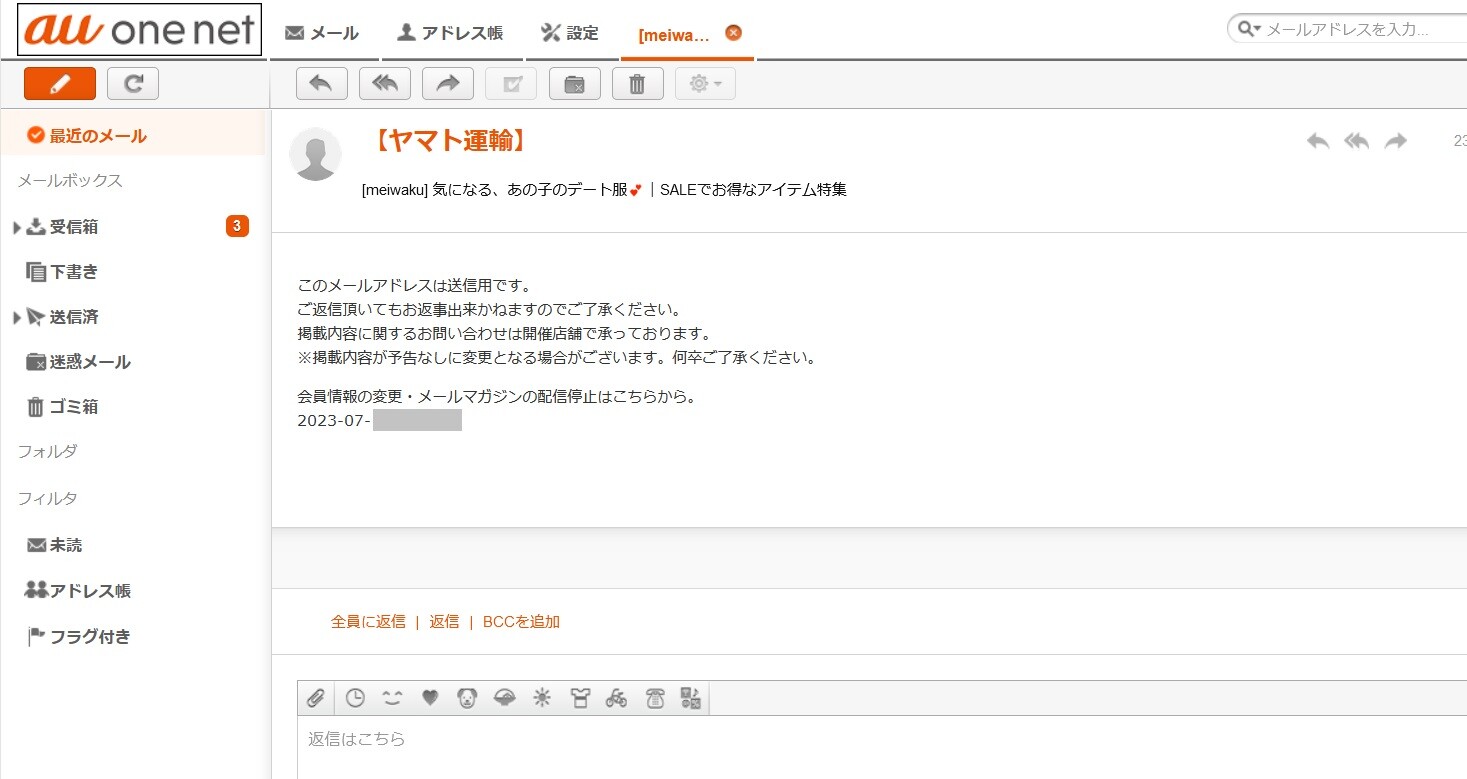Click the reply-all icon in message header

(1356, 142)
